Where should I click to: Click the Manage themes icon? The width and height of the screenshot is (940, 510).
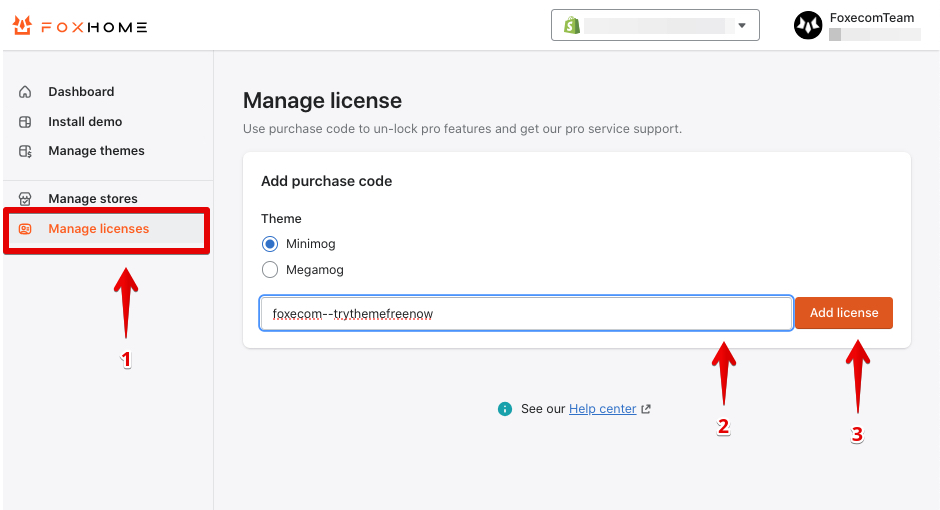[25, 151]
